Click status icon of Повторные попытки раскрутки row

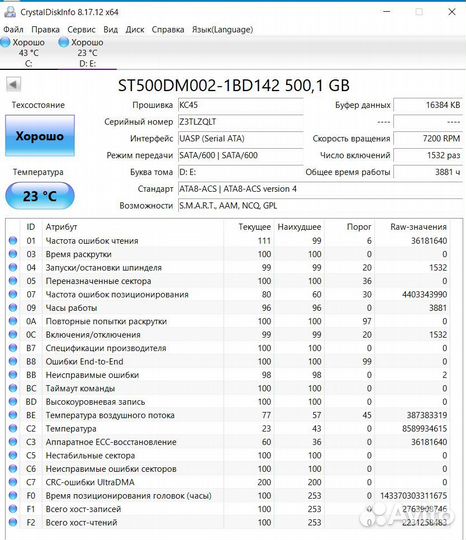tap(13, 321)
